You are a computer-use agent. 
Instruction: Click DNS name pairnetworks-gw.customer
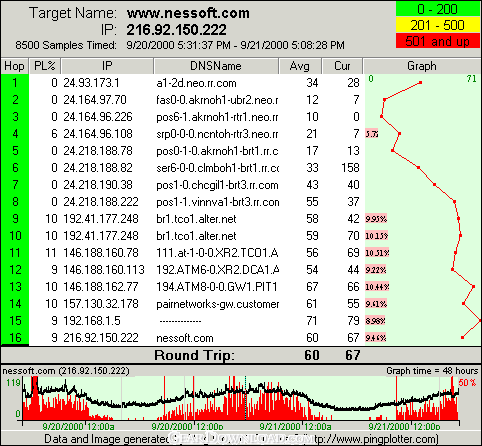coord(218,304)
